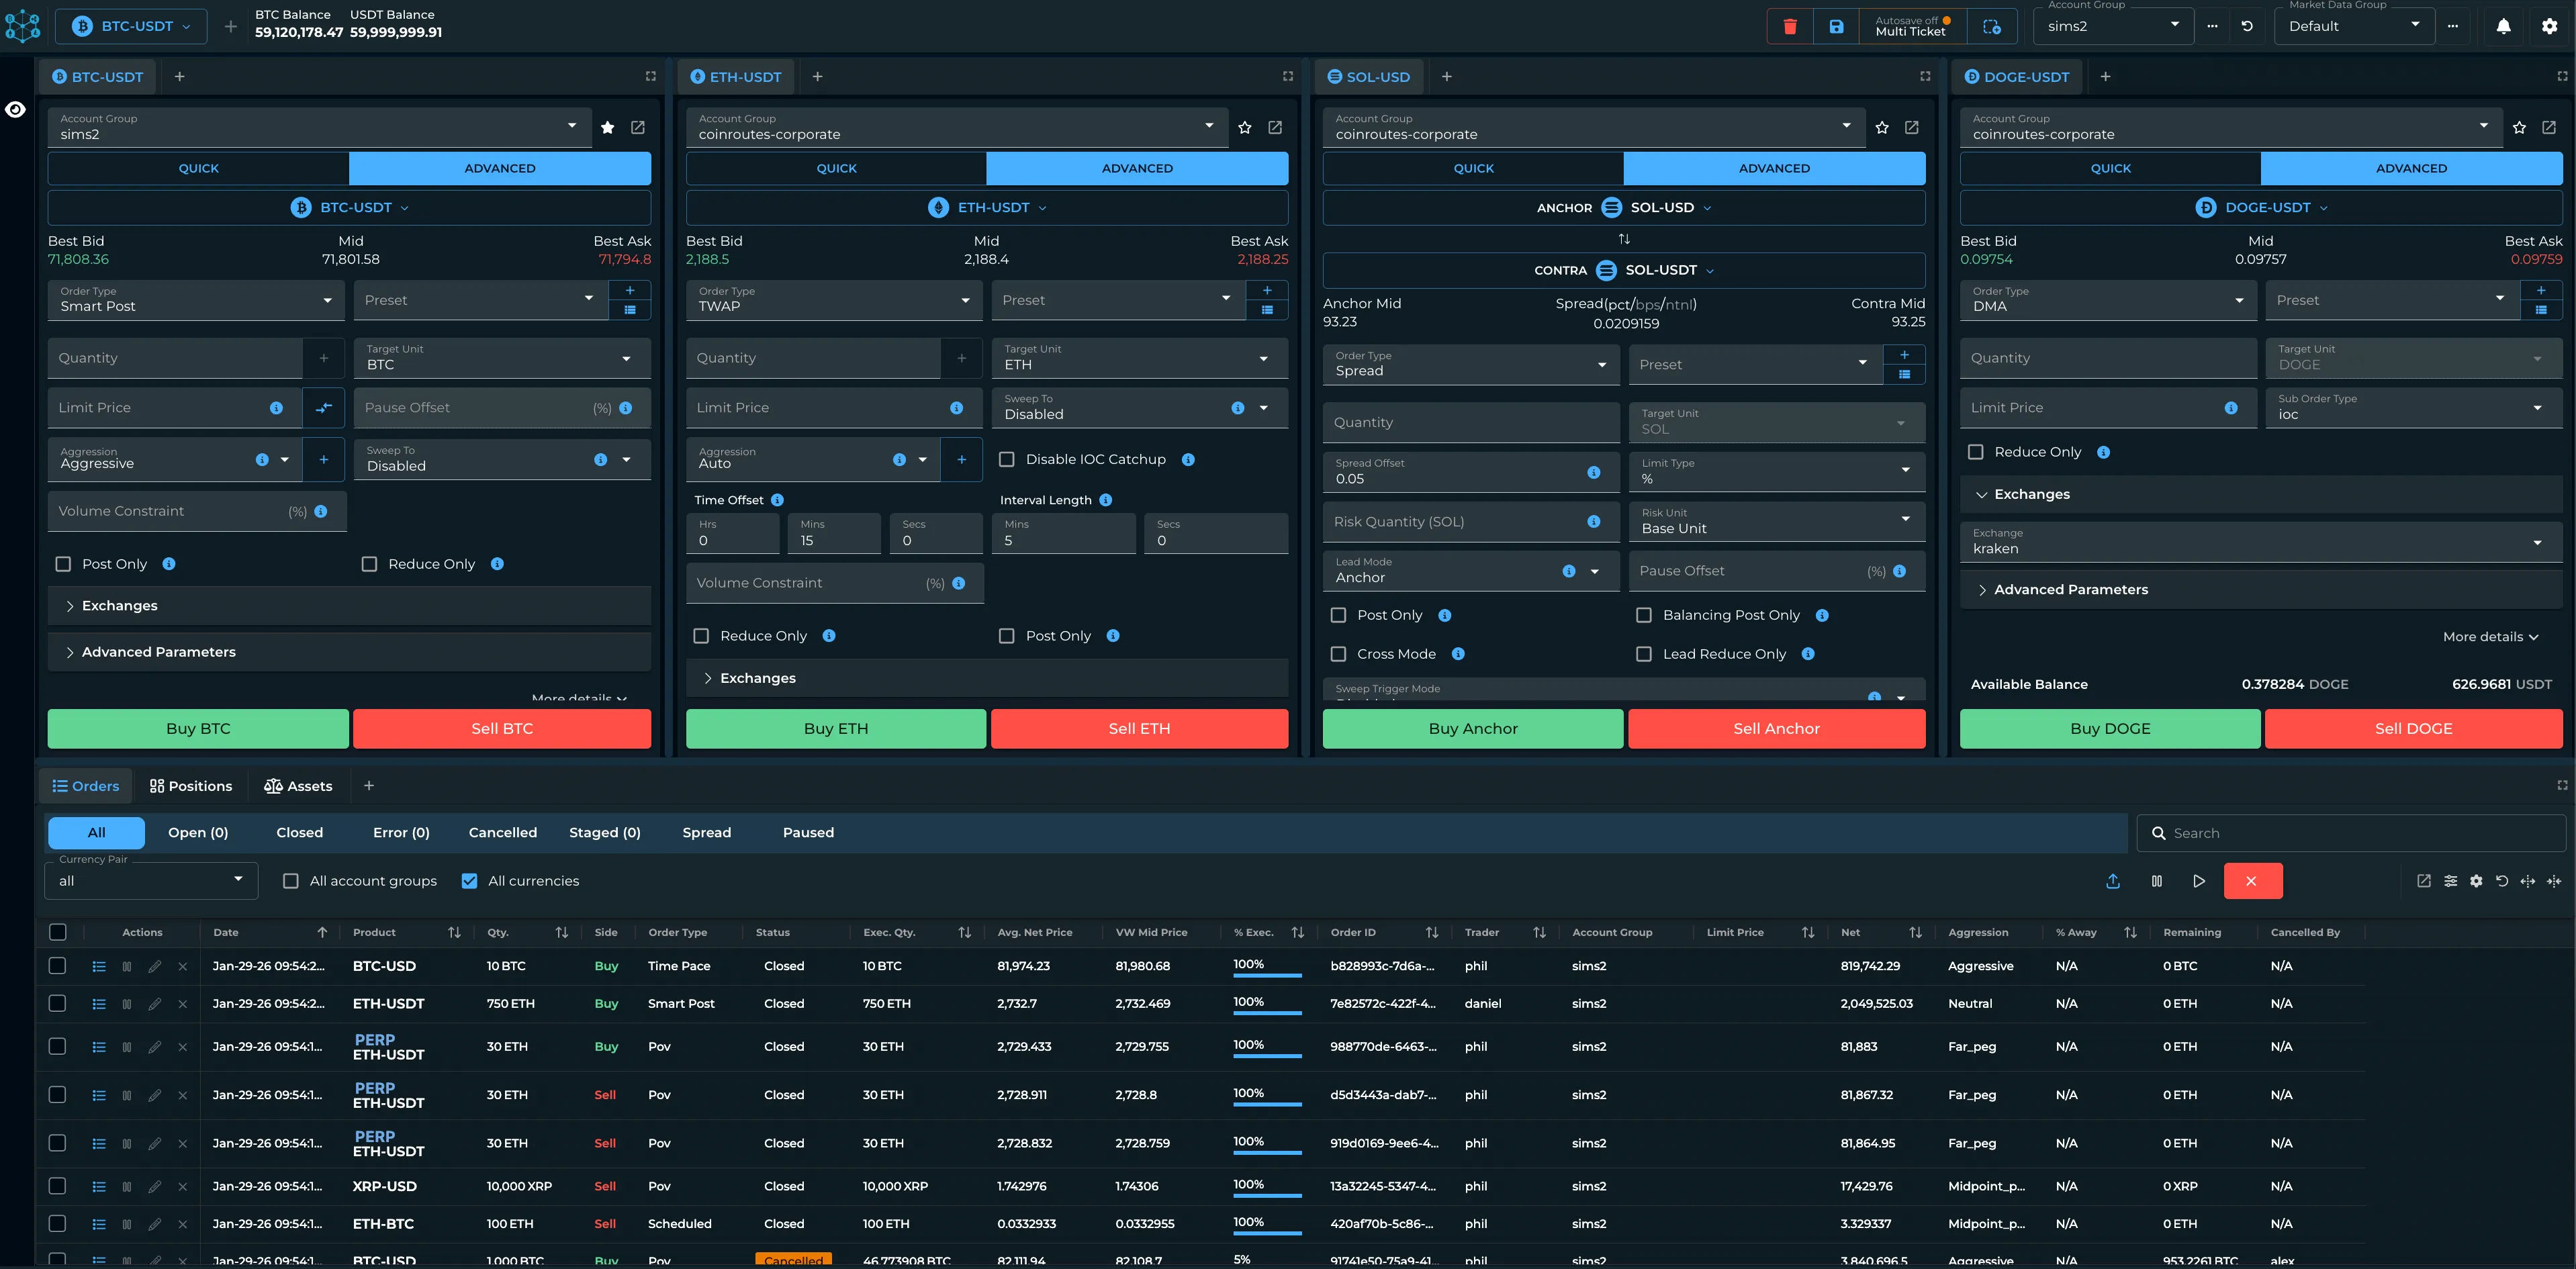Open Order Type Smart Post dropdown
This screenshot has width=2576, height=1269.
pyautogui.click(x=196, y=300)
